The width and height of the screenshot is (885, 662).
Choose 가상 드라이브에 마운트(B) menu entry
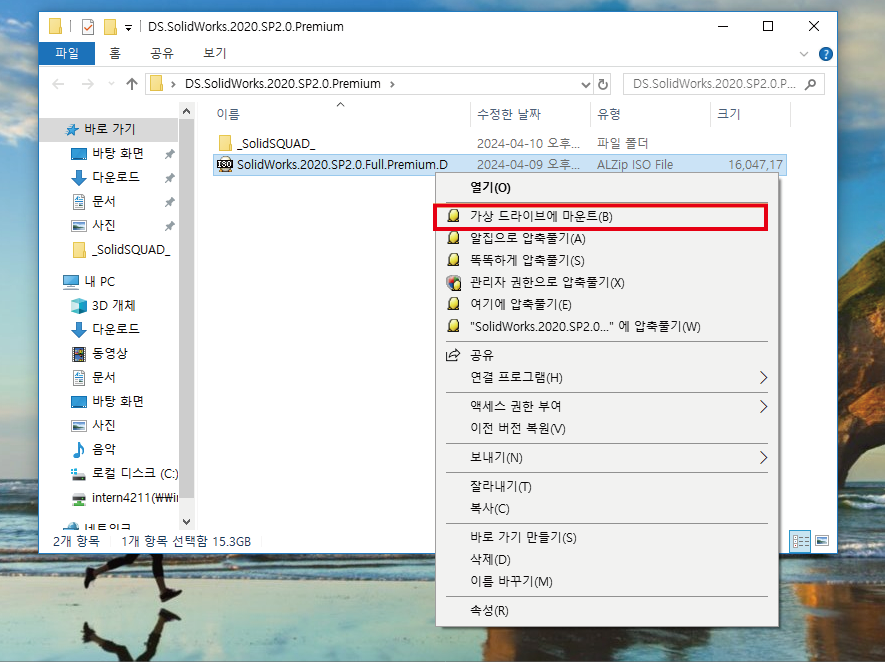point(607,216)
